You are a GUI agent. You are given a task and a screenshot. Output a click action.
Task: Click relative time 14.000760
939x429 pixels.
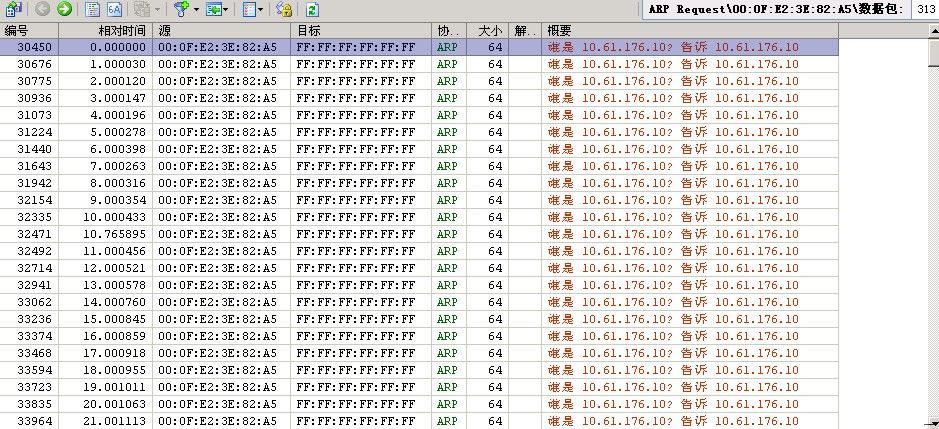pos(114,302)
